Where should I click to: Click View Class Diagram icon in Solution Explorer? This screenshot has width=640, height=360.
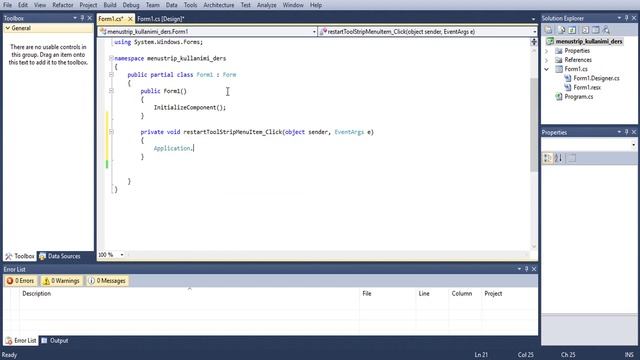click(x=606, y=30)
